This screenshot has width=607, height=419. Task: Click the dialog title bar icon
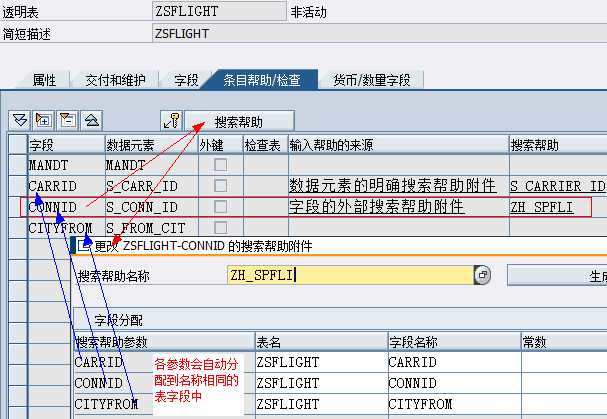click(85, 247)
